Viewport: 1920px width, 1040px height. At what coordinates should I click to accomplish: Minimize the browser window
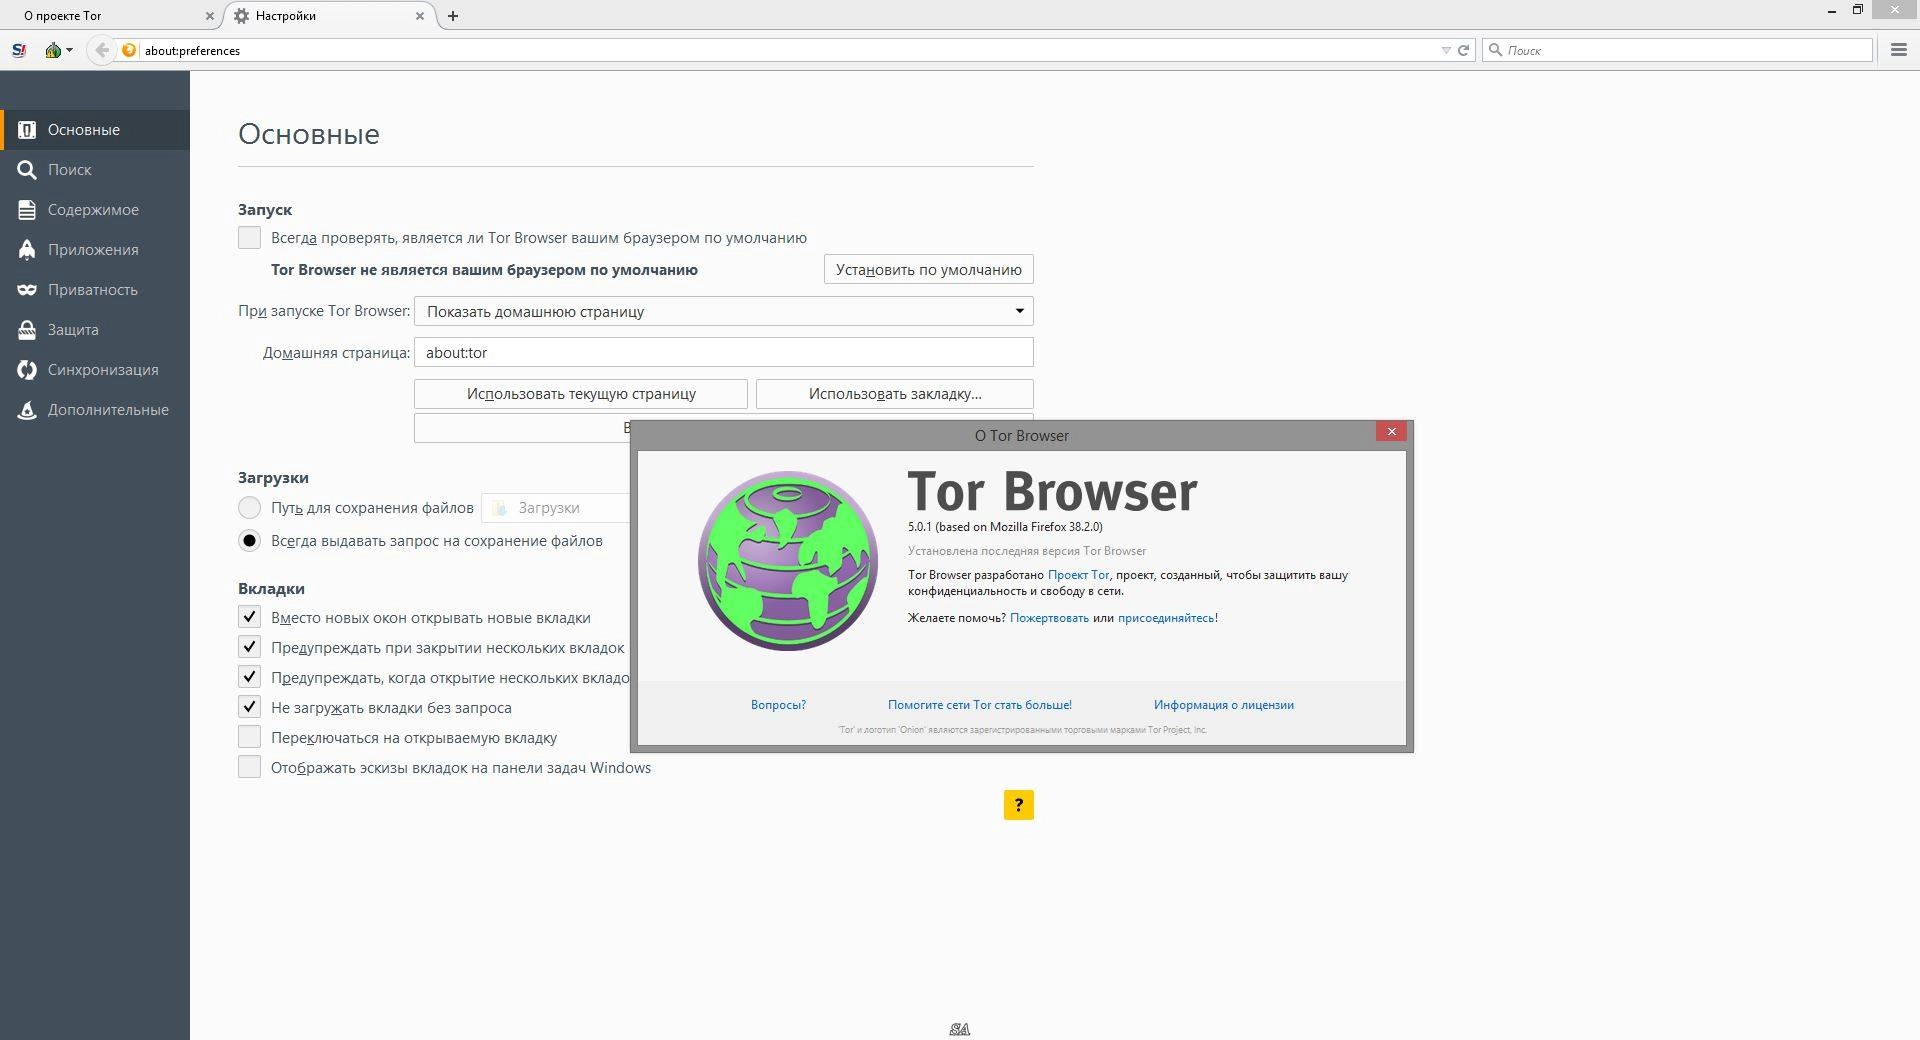click(1832, 11)
